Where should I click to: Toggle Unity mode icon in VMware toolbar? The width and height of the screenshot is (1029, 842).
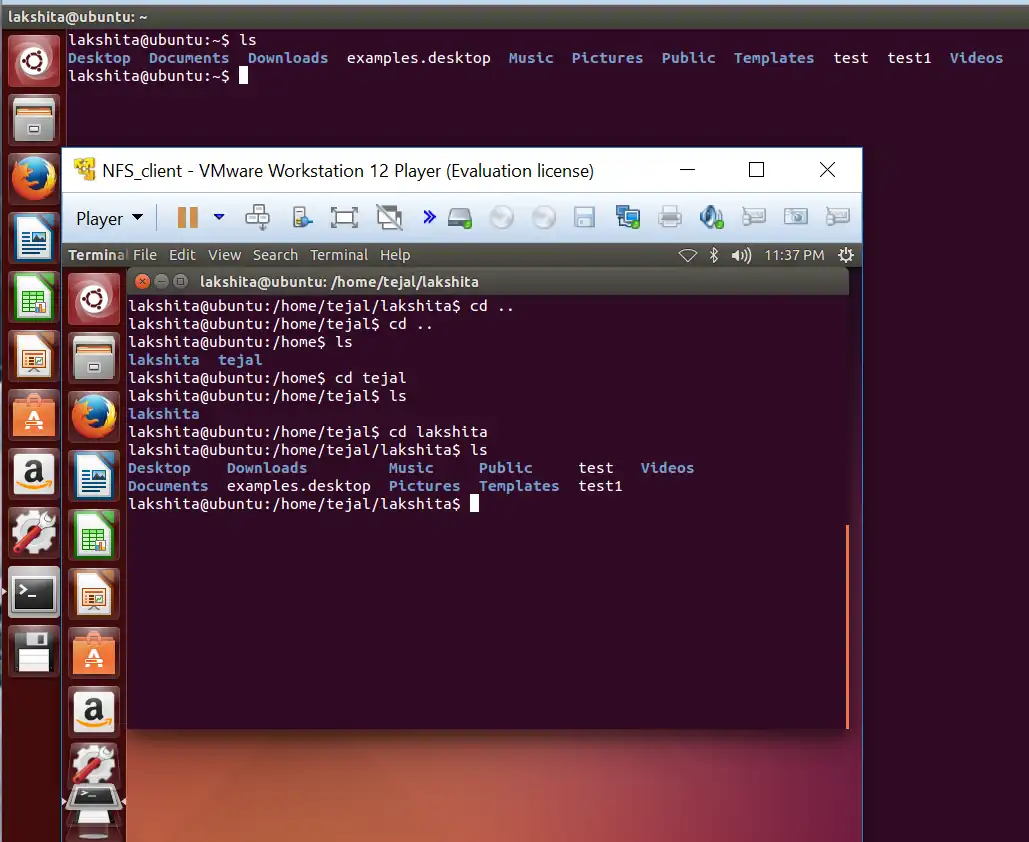coord(388,217)
